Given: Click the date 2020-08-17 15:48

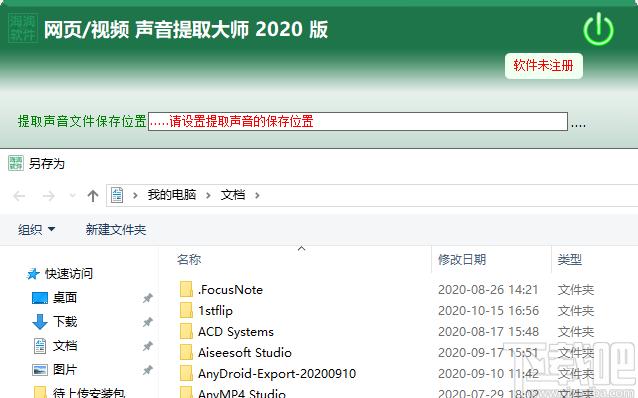Looking at the screenshot, I should coord(488,332).
